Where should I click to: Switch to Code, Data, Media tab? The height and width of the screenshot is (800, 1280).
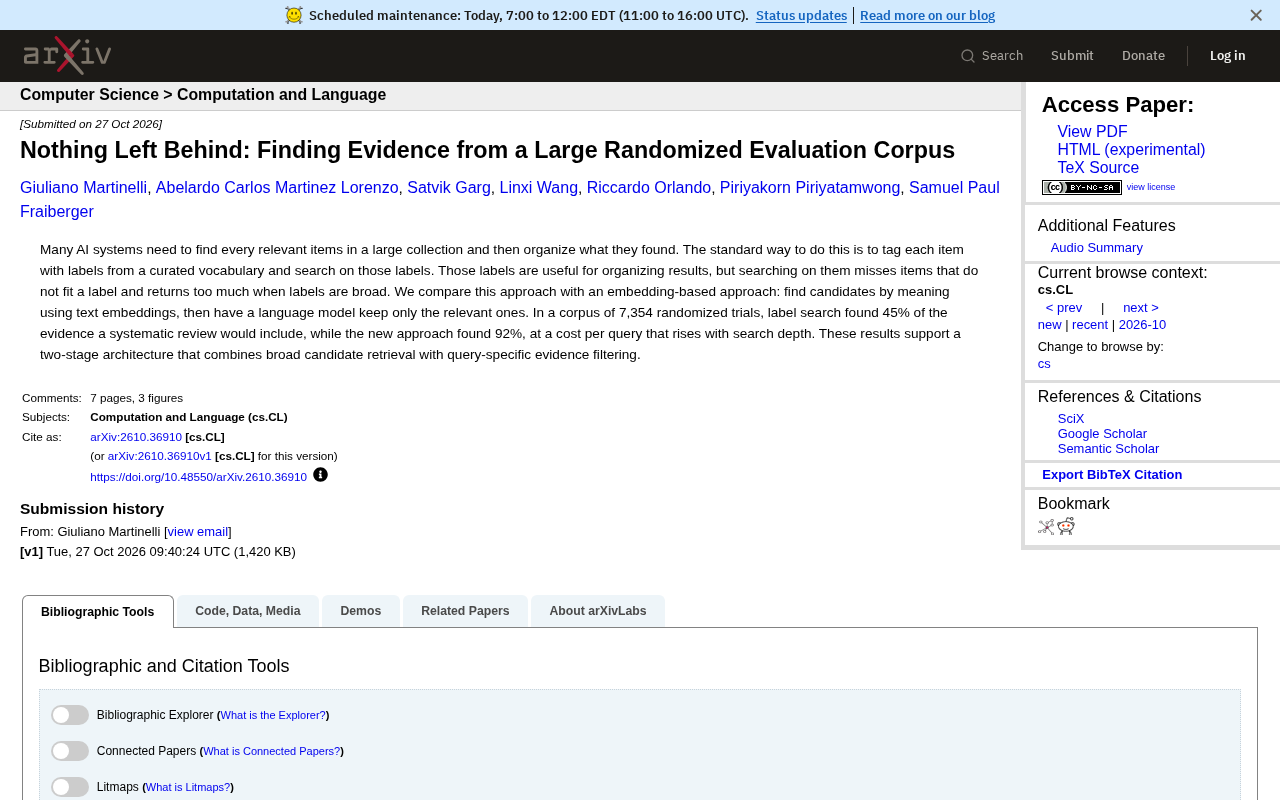pos(248,611)
